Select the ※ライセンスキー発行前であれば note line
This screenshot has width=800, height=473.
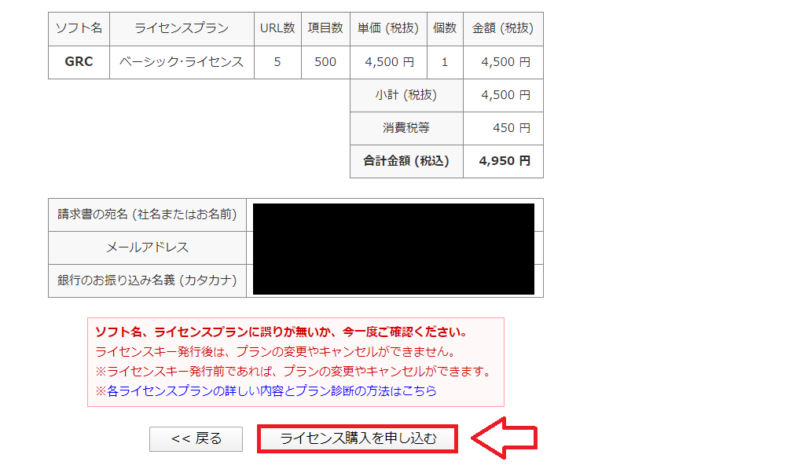tap(293, 371)
